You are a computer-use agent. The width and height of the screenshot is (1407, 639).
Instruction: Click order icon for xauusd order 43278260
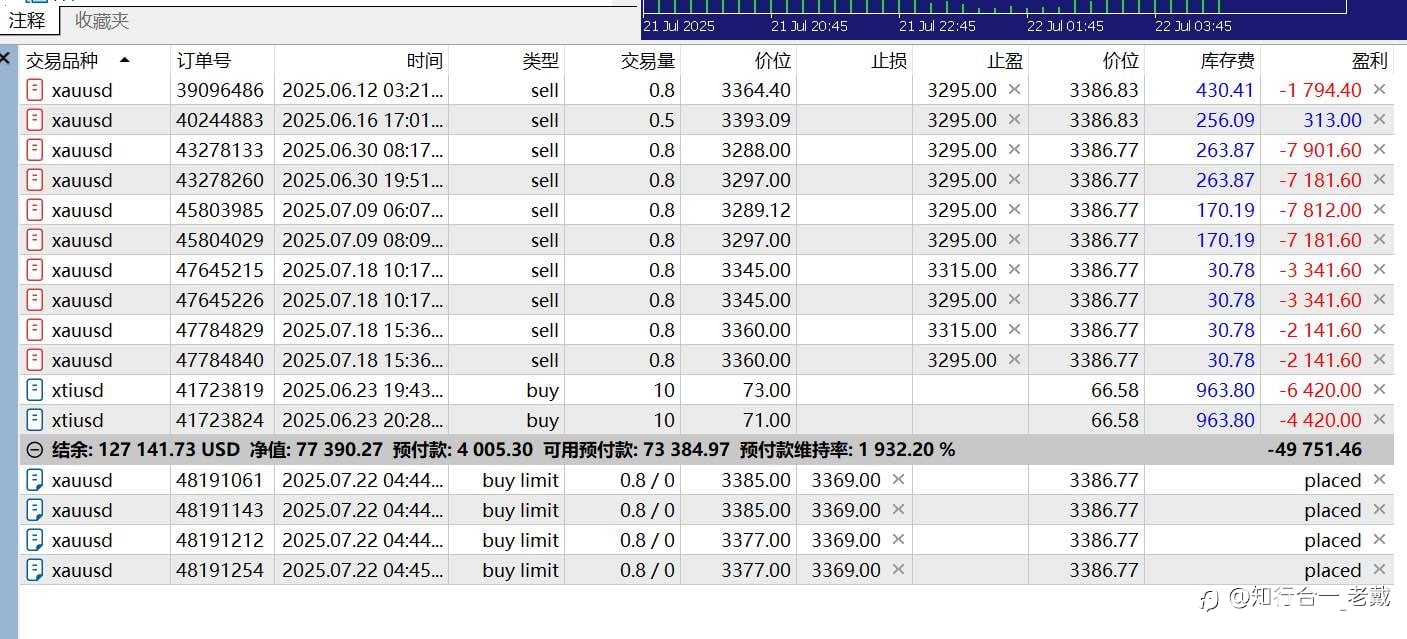coord(35,180)
